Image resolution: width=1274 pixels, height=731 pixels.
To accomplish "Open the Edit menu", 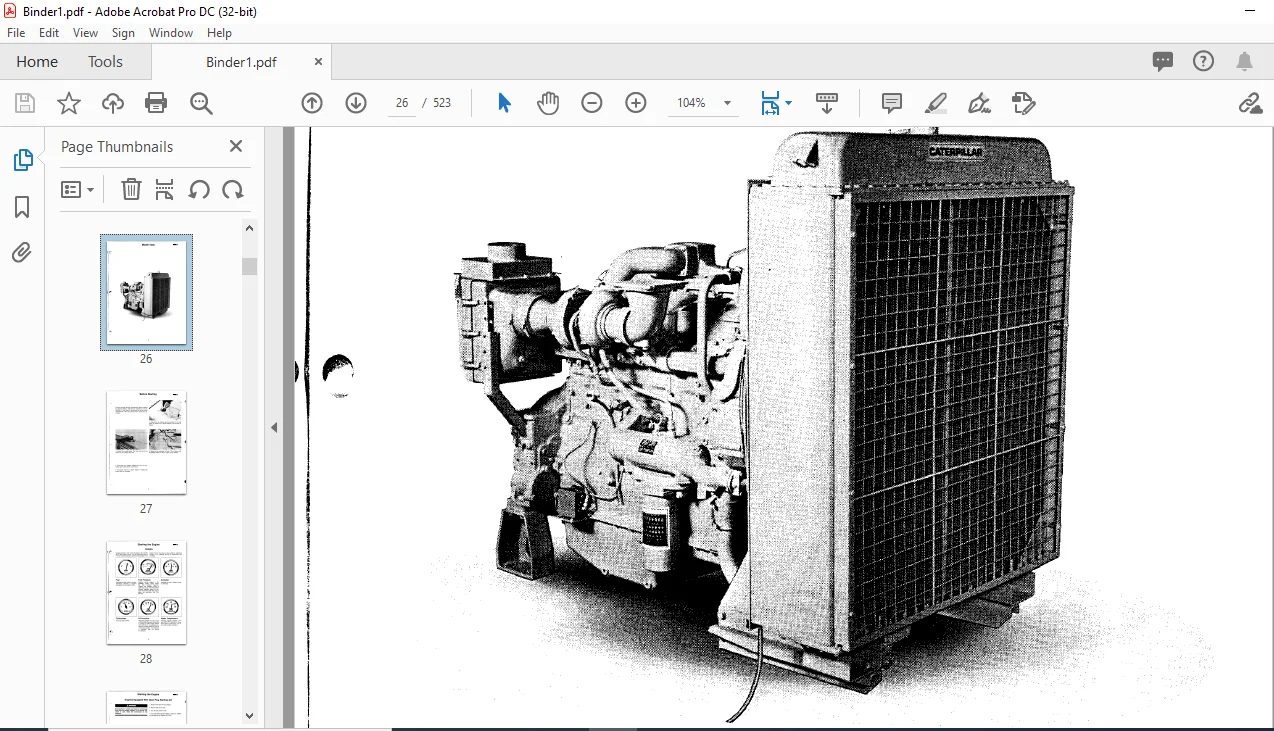I will 49,33.
